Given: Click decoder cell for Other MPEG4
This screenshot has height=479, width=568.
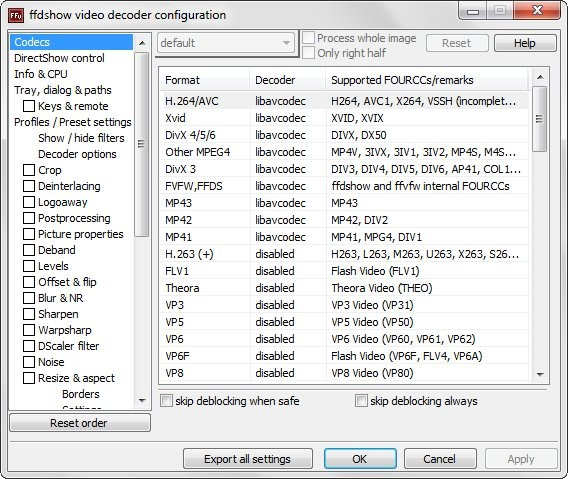Looking at the screenshot, I should coord(280,152).
